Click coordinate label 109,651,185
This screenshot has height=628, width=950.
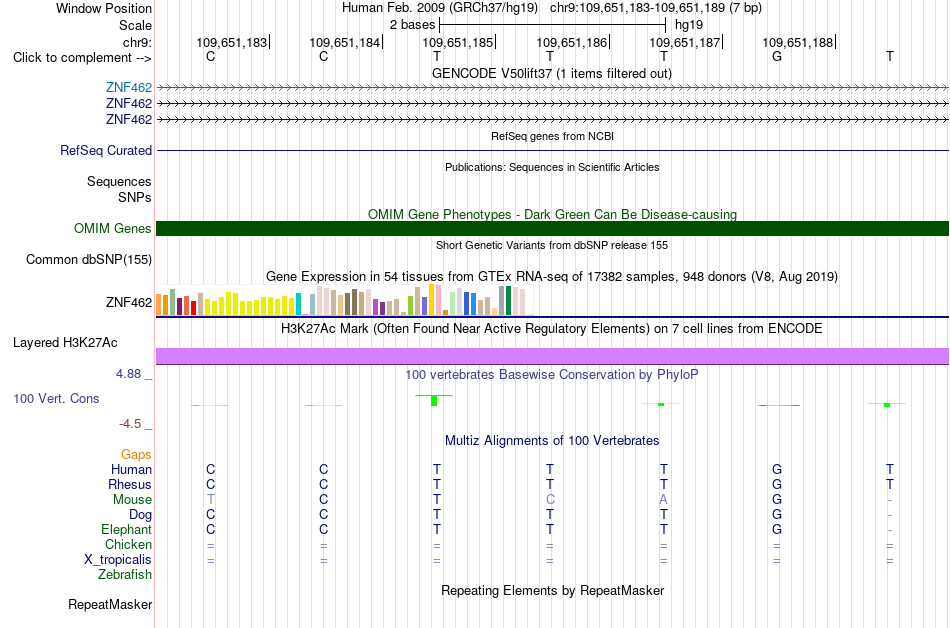(457, 42)
